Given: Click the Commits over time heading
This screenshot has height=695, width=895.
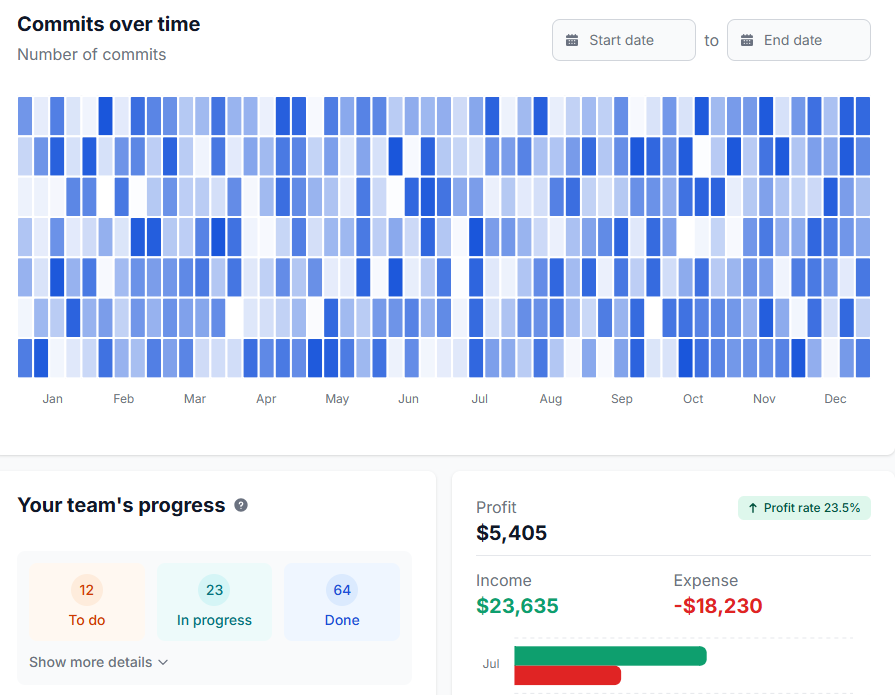Looking at the screenshot, I should [x=108, y=24].
